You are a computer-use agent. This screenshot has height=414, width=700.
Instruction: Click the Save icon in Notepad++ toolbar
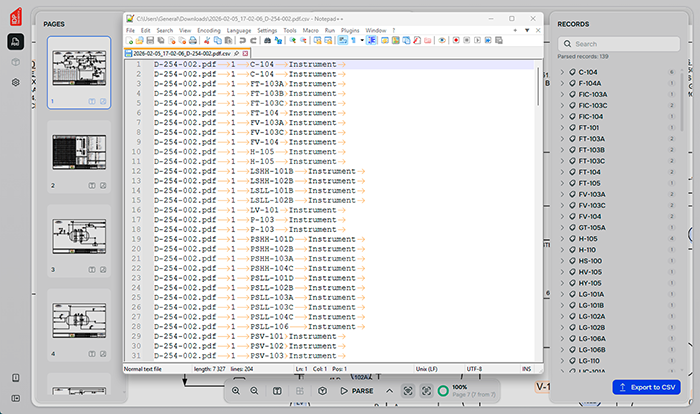(x=150, y=41)
